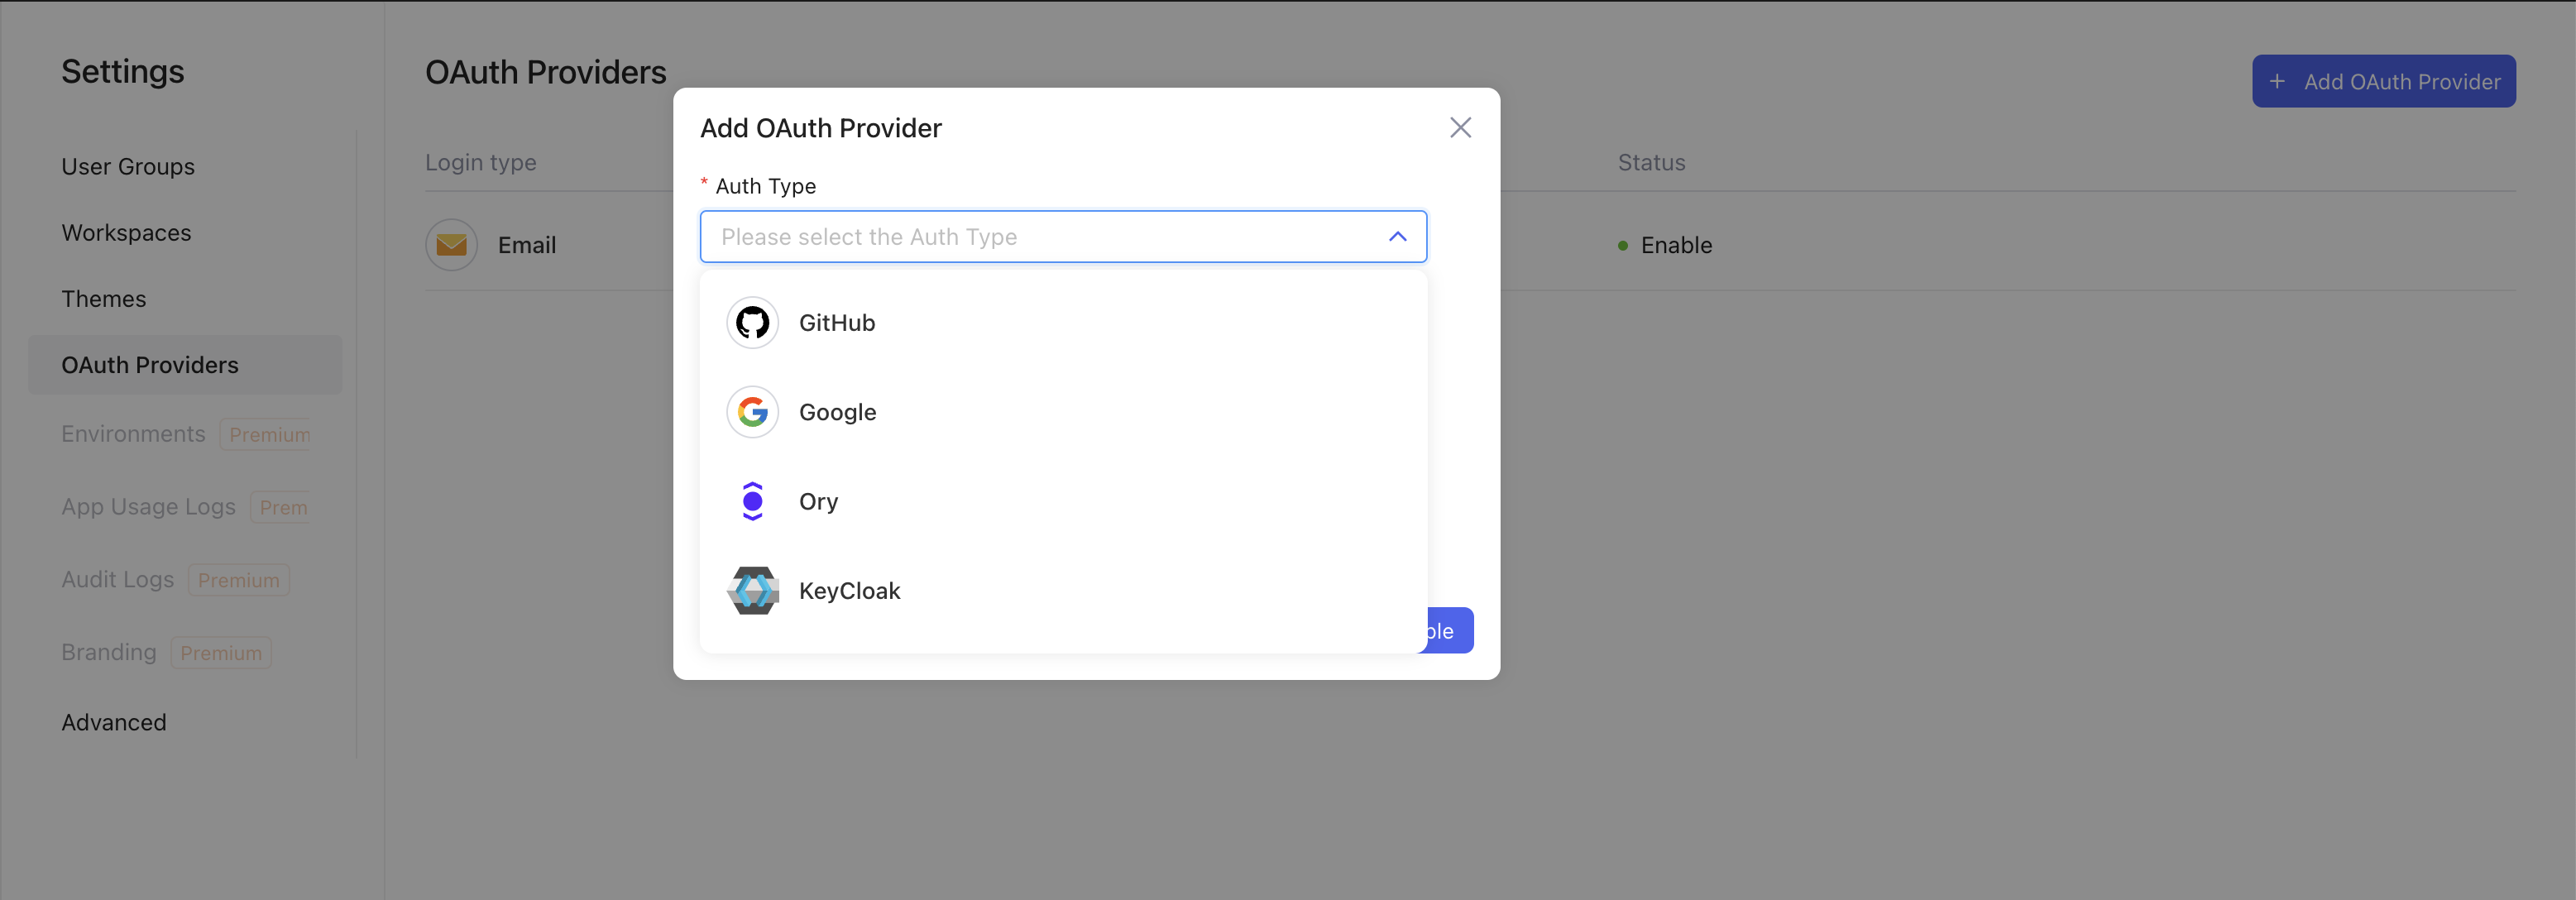Click the Google logo icon

click(752, 412)
